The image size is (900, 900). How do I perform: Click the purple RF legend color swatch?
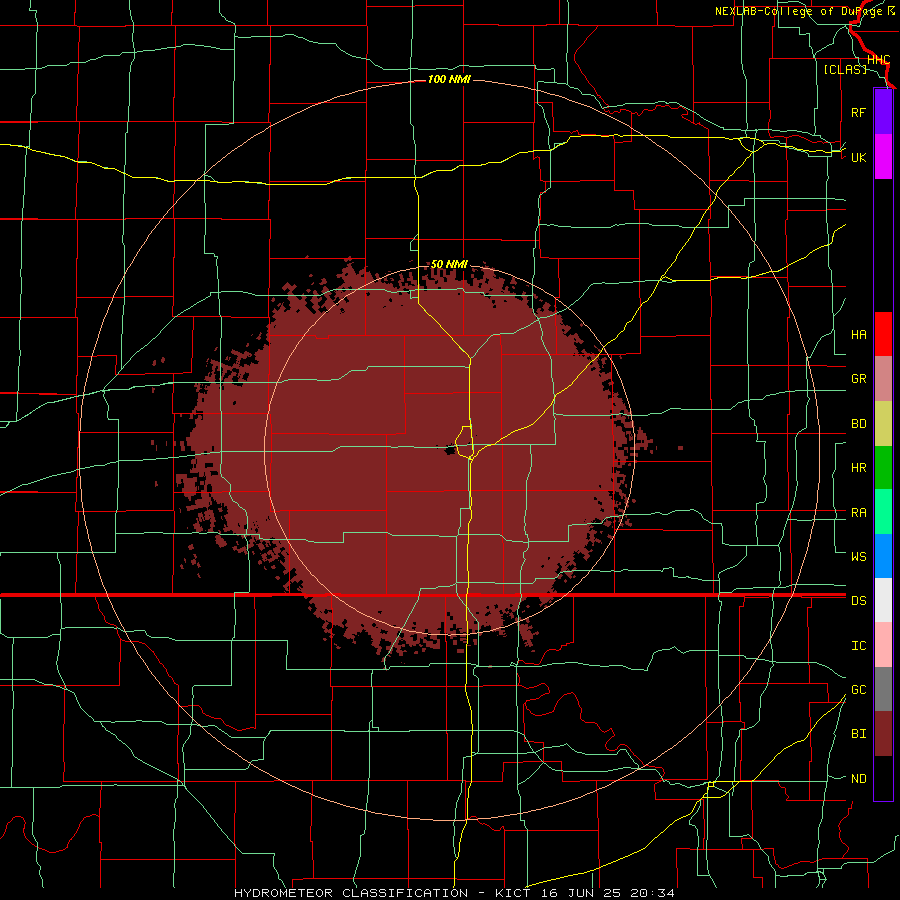pos(883,112)
